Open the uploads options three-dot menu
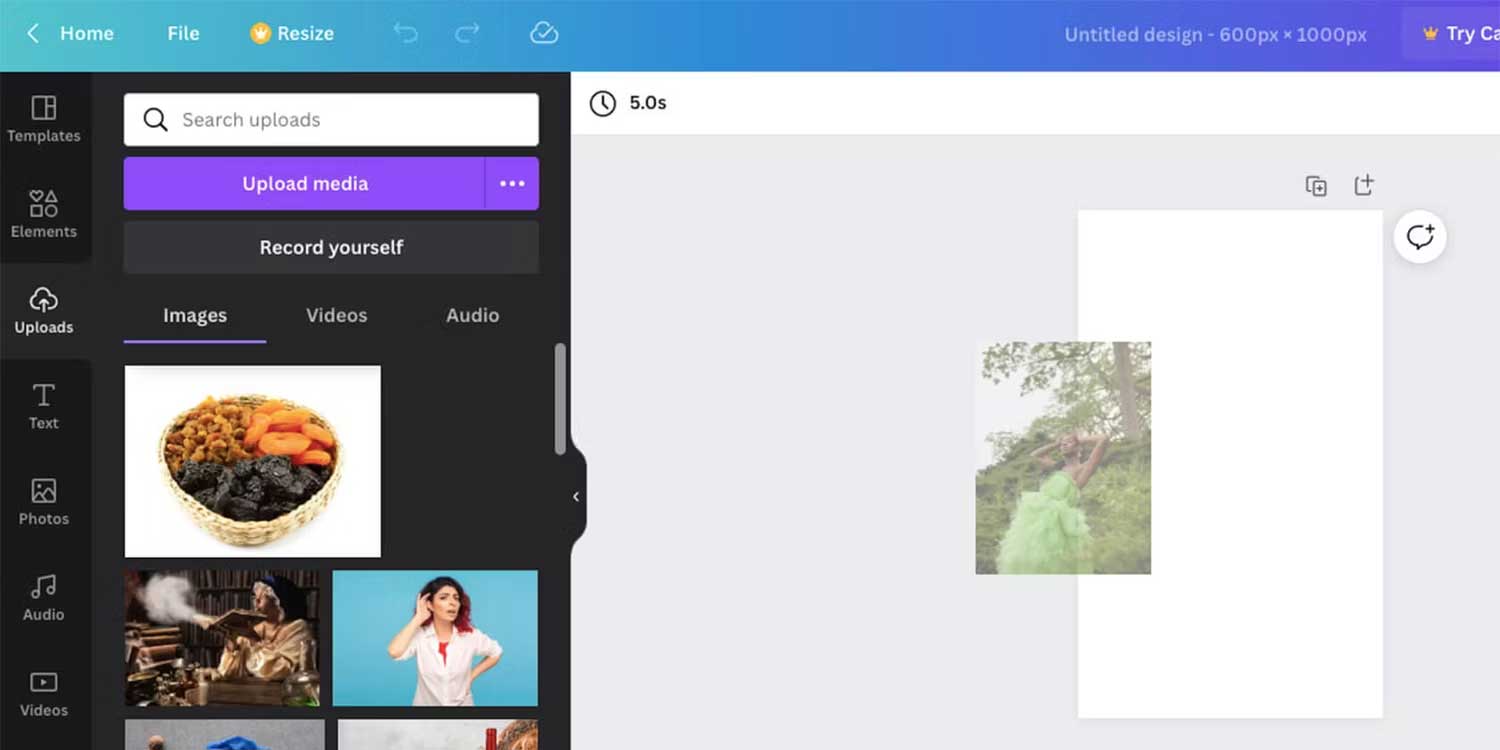1500x750 pixels. (512, 183)
